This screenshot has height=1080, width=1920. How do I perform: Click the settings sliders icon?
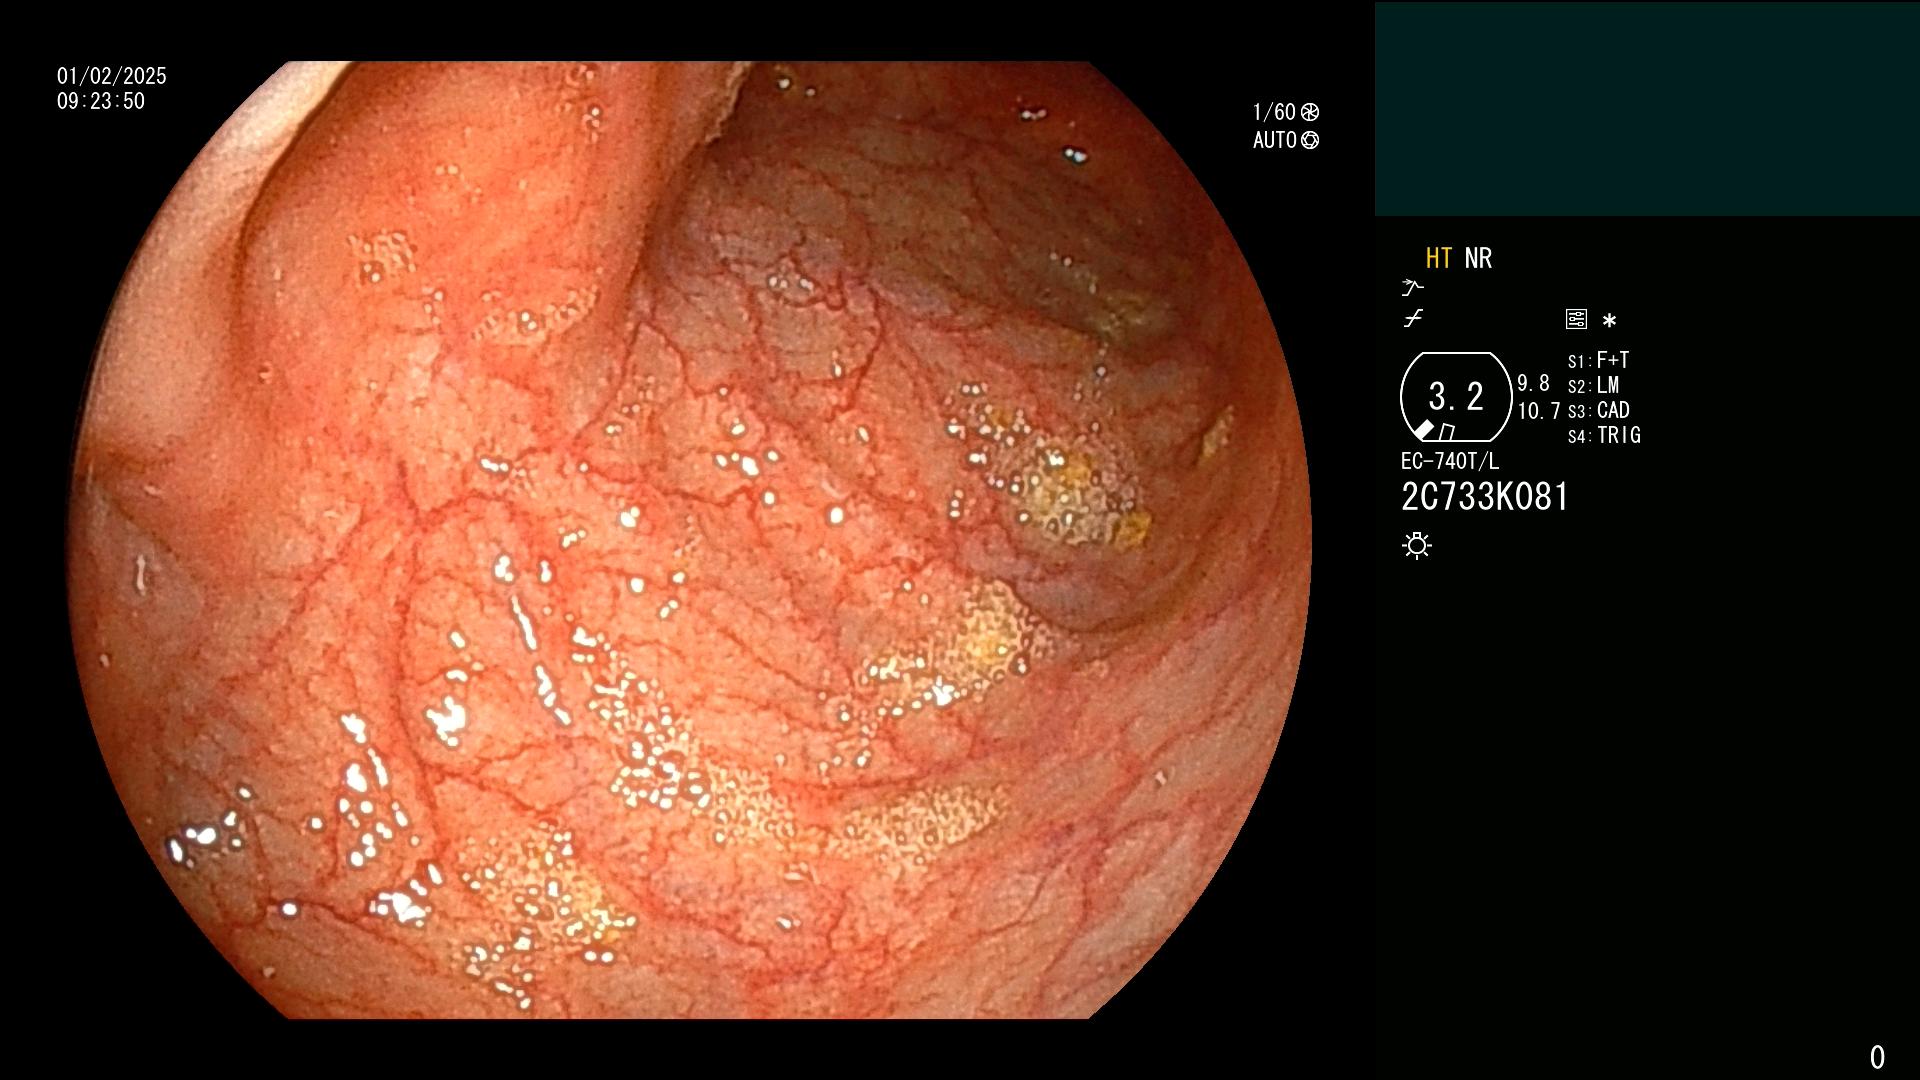1576,319
